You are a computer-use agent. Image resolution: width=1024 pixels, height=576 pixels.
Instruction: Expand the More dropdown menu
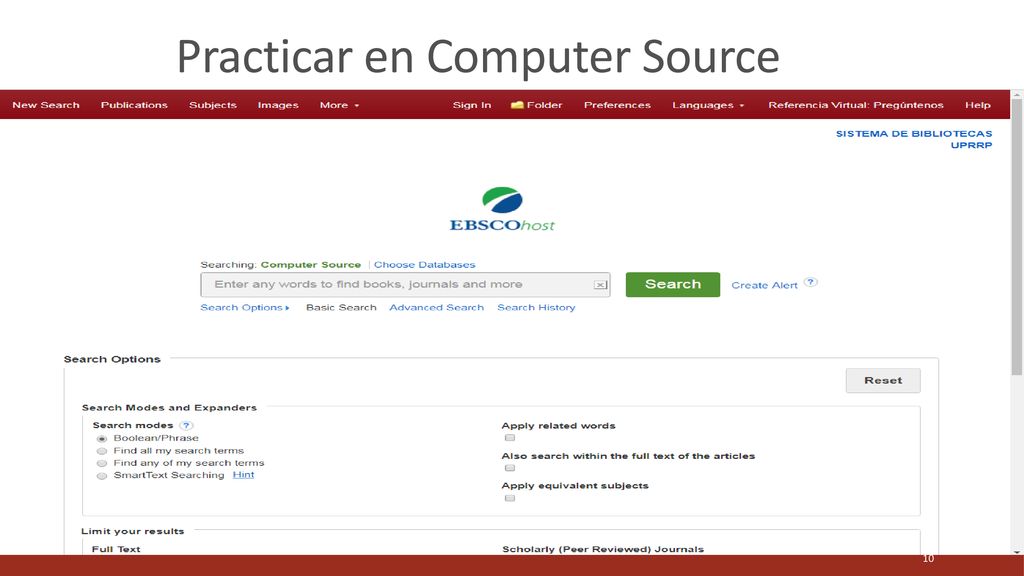click(x=339, y=104)
